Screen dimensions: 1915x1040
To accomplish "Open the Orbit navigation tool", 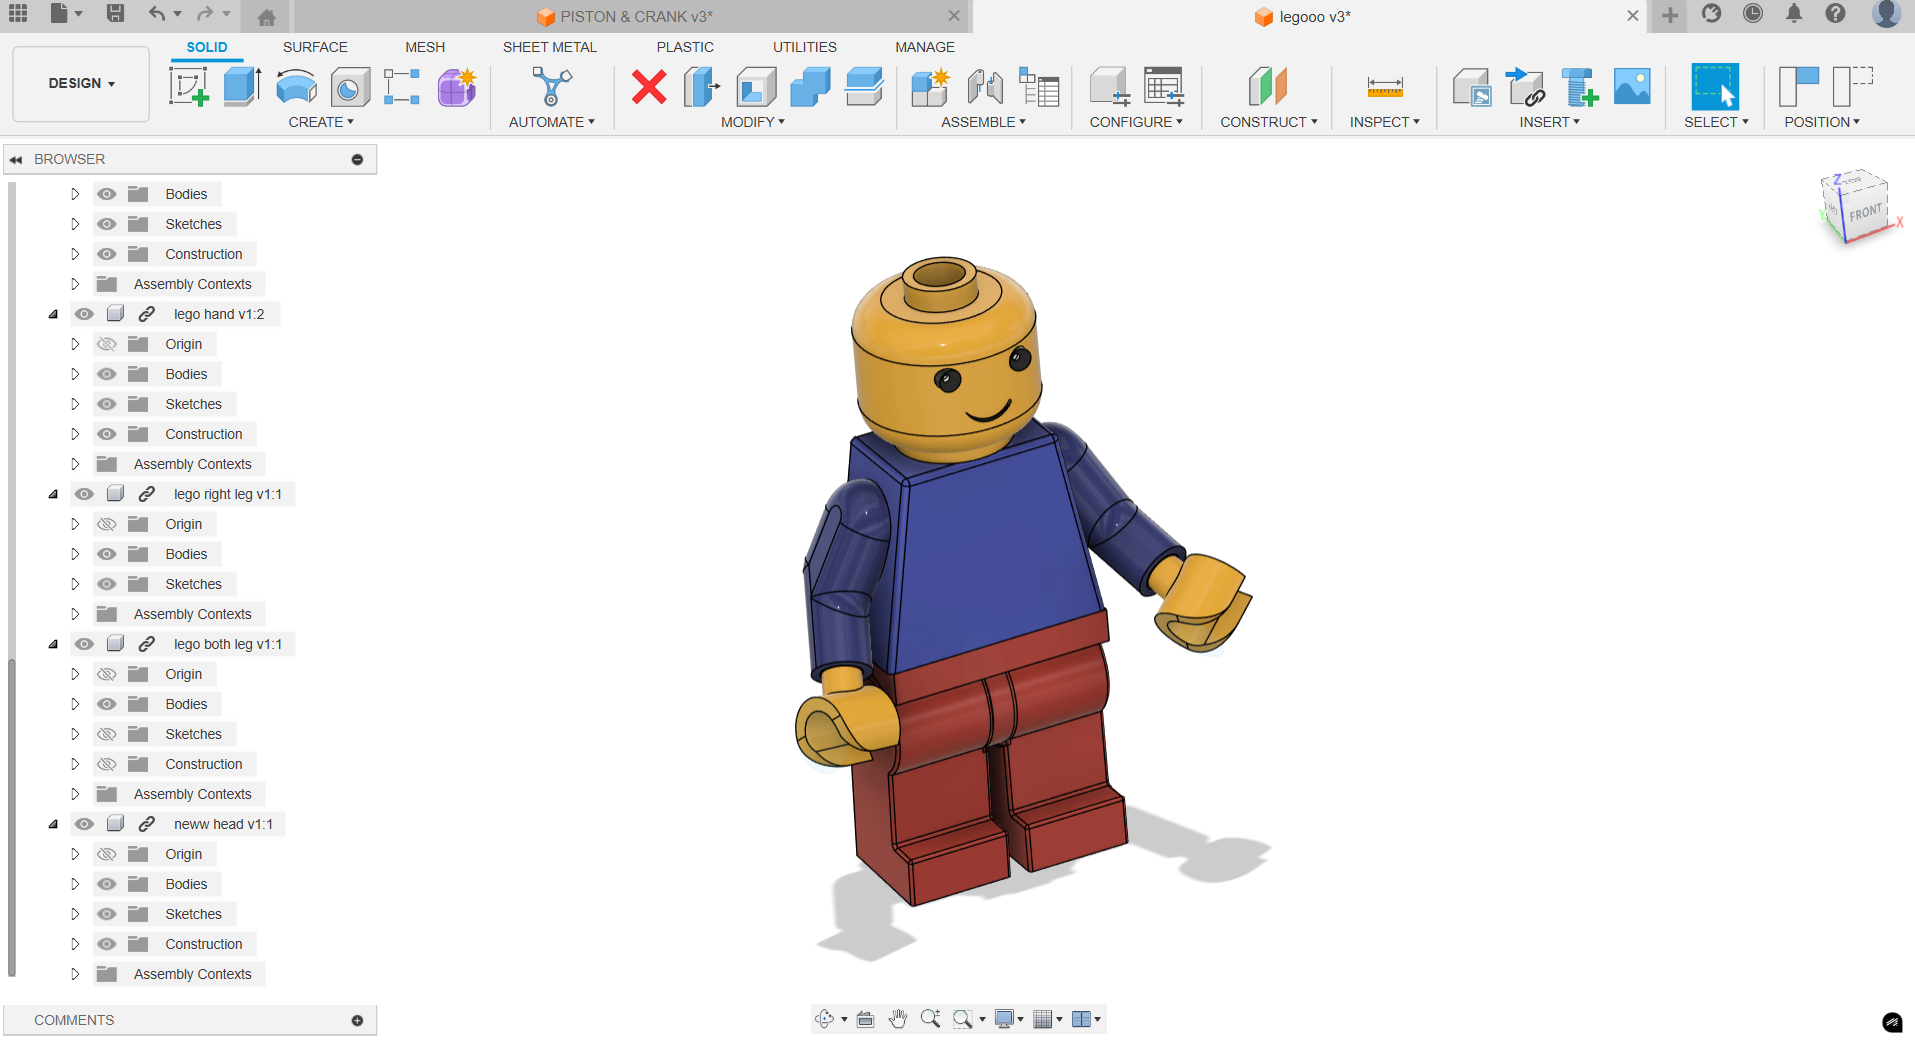I will [825, 1019].
